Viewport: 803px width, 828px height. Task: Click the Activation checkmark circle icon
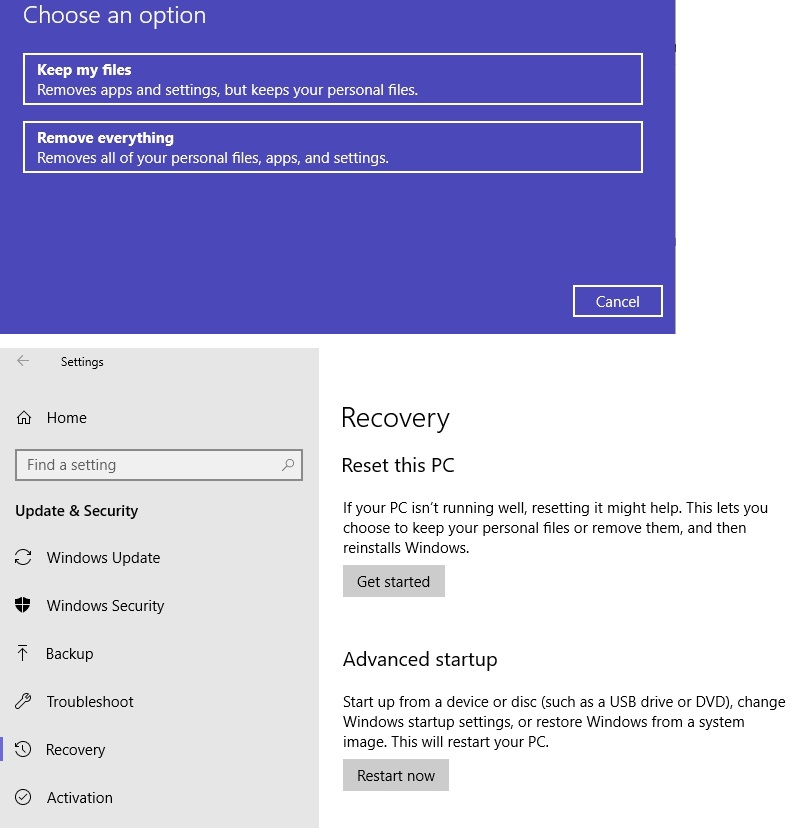(x=23, y=797)
